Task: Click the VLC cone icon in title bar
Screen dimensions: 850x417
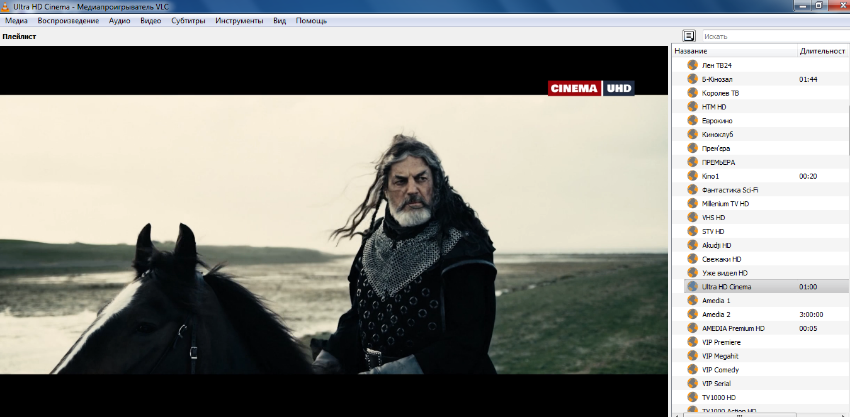Action: tap(6, 5)
